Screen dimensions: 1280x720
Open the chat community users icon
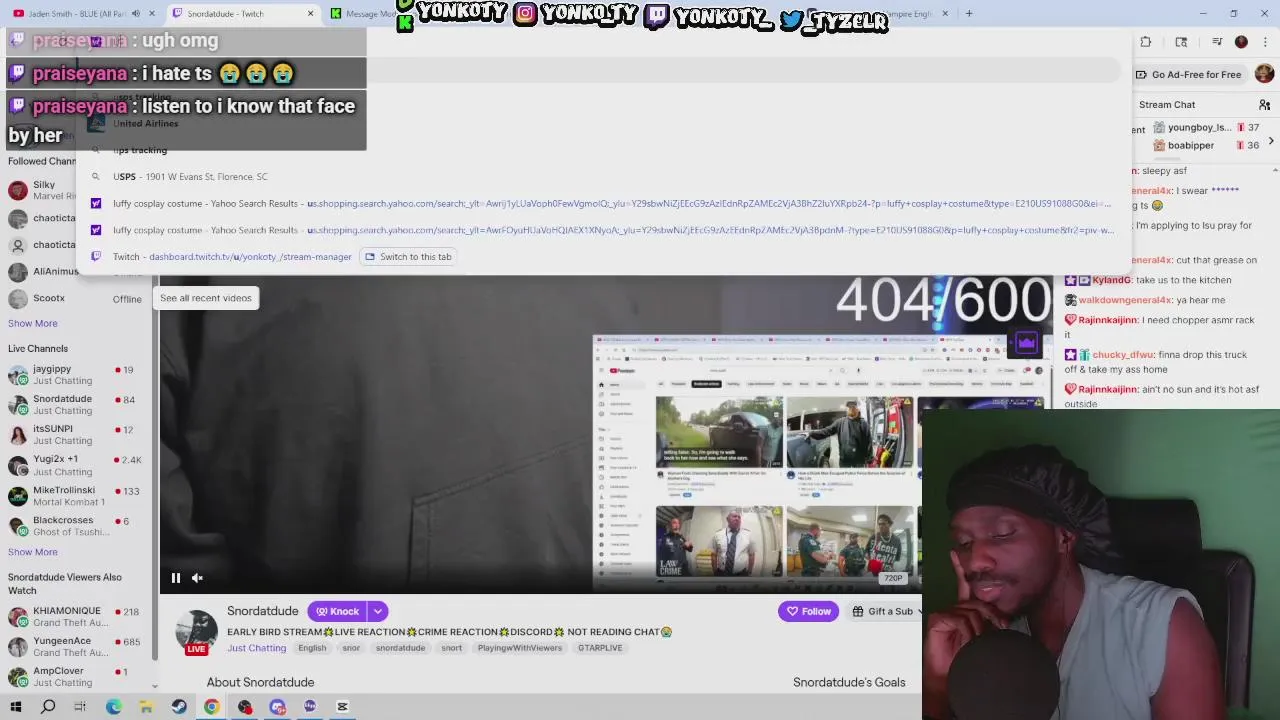[x=1264, y=105]
